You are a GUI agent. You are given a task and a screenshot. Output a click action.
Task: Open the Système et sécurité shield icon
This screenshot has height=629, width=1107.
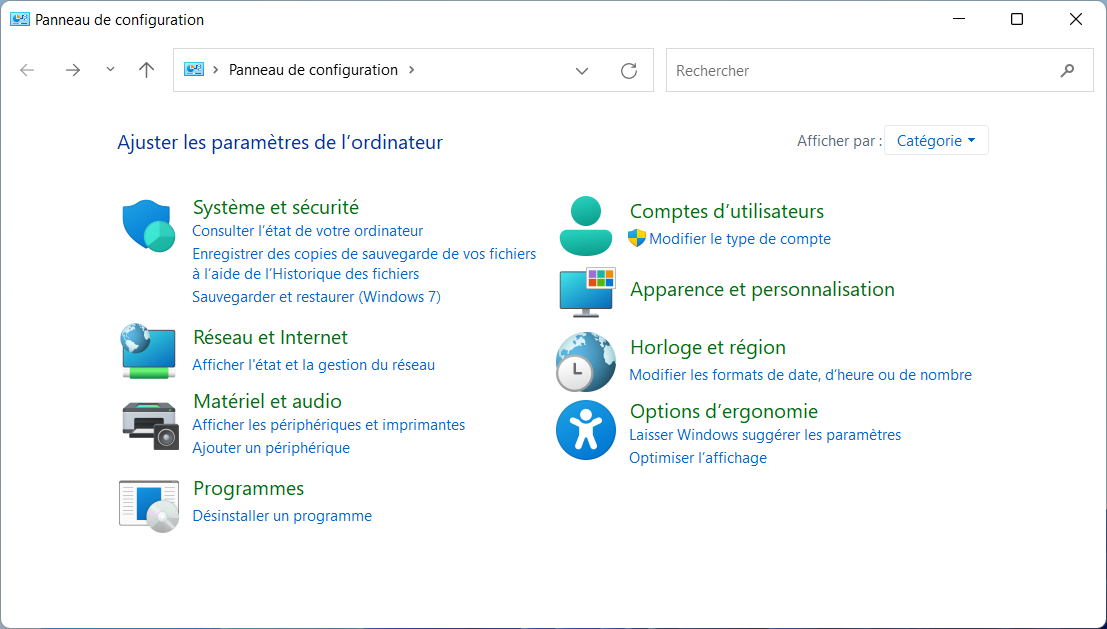point(148,225)
